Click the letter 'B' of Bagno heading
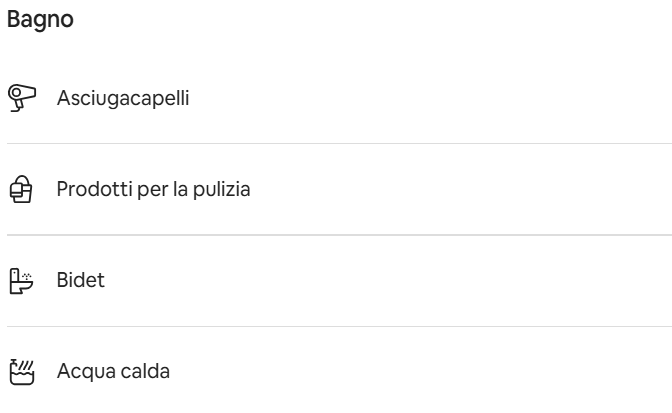 tap(13, 21)
